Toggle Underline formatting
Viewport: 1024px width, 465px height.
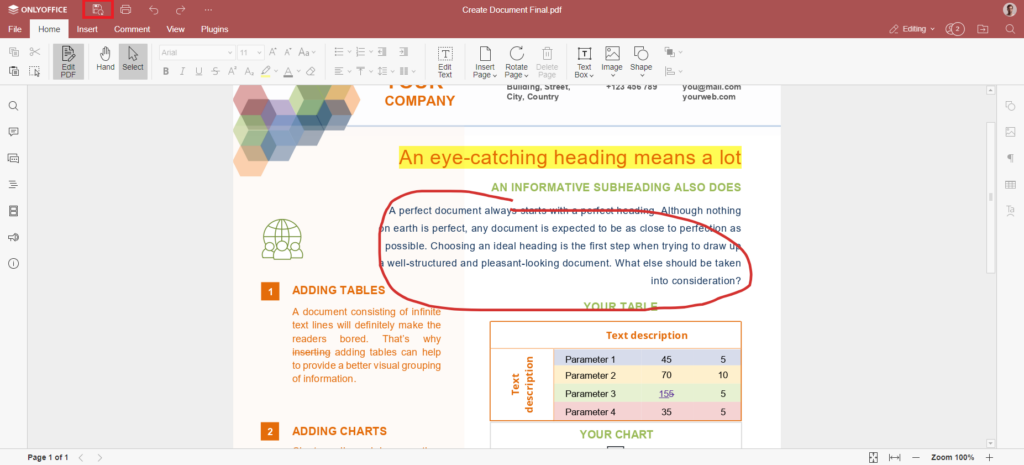pyautogui.click(x=199, y=71)
